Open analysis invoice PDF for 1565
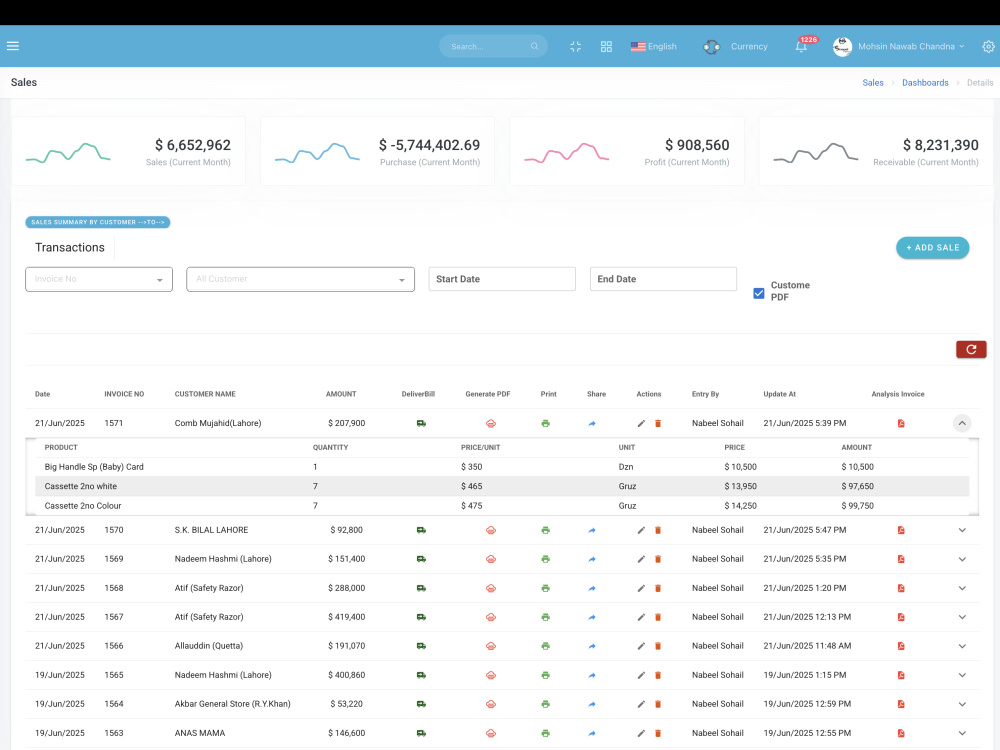Image resolution: width=1000 pixels, height=750 pixels. (901, 675)
